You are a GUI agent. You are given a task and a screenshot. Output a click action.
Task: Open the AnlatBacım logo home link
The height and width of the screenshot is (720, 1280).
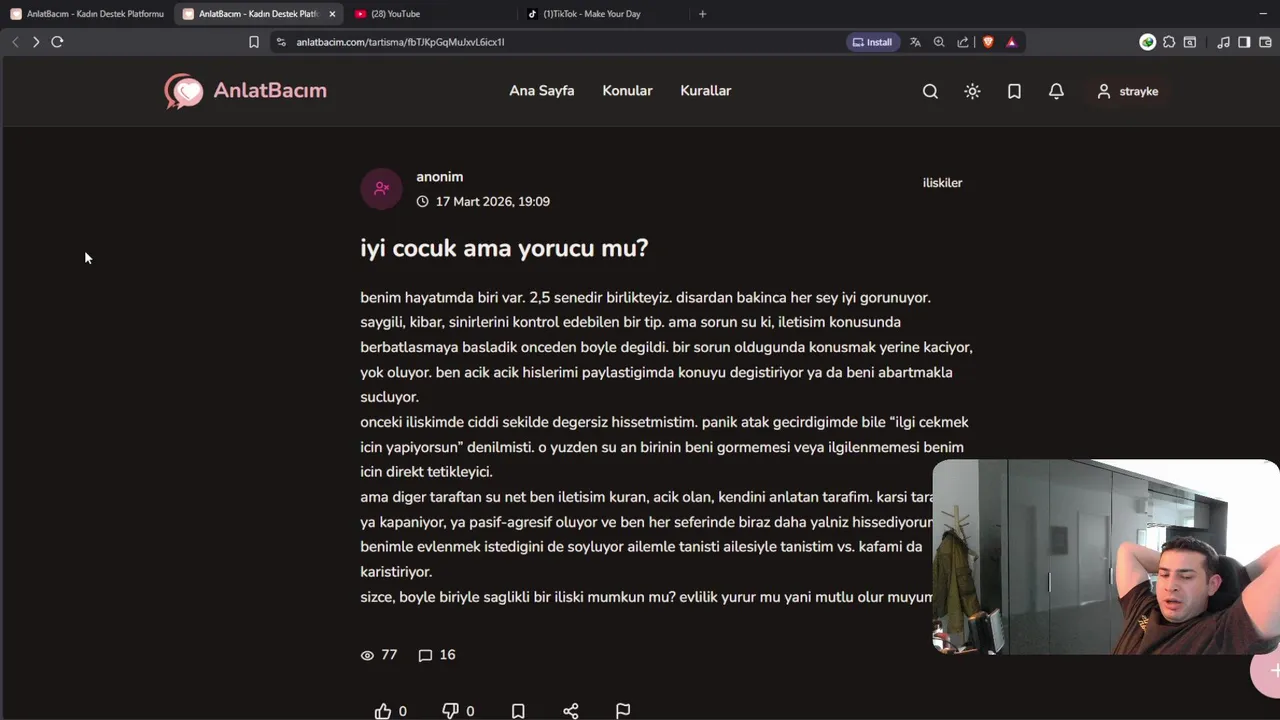pyautogui.click(x=245, y=91)
